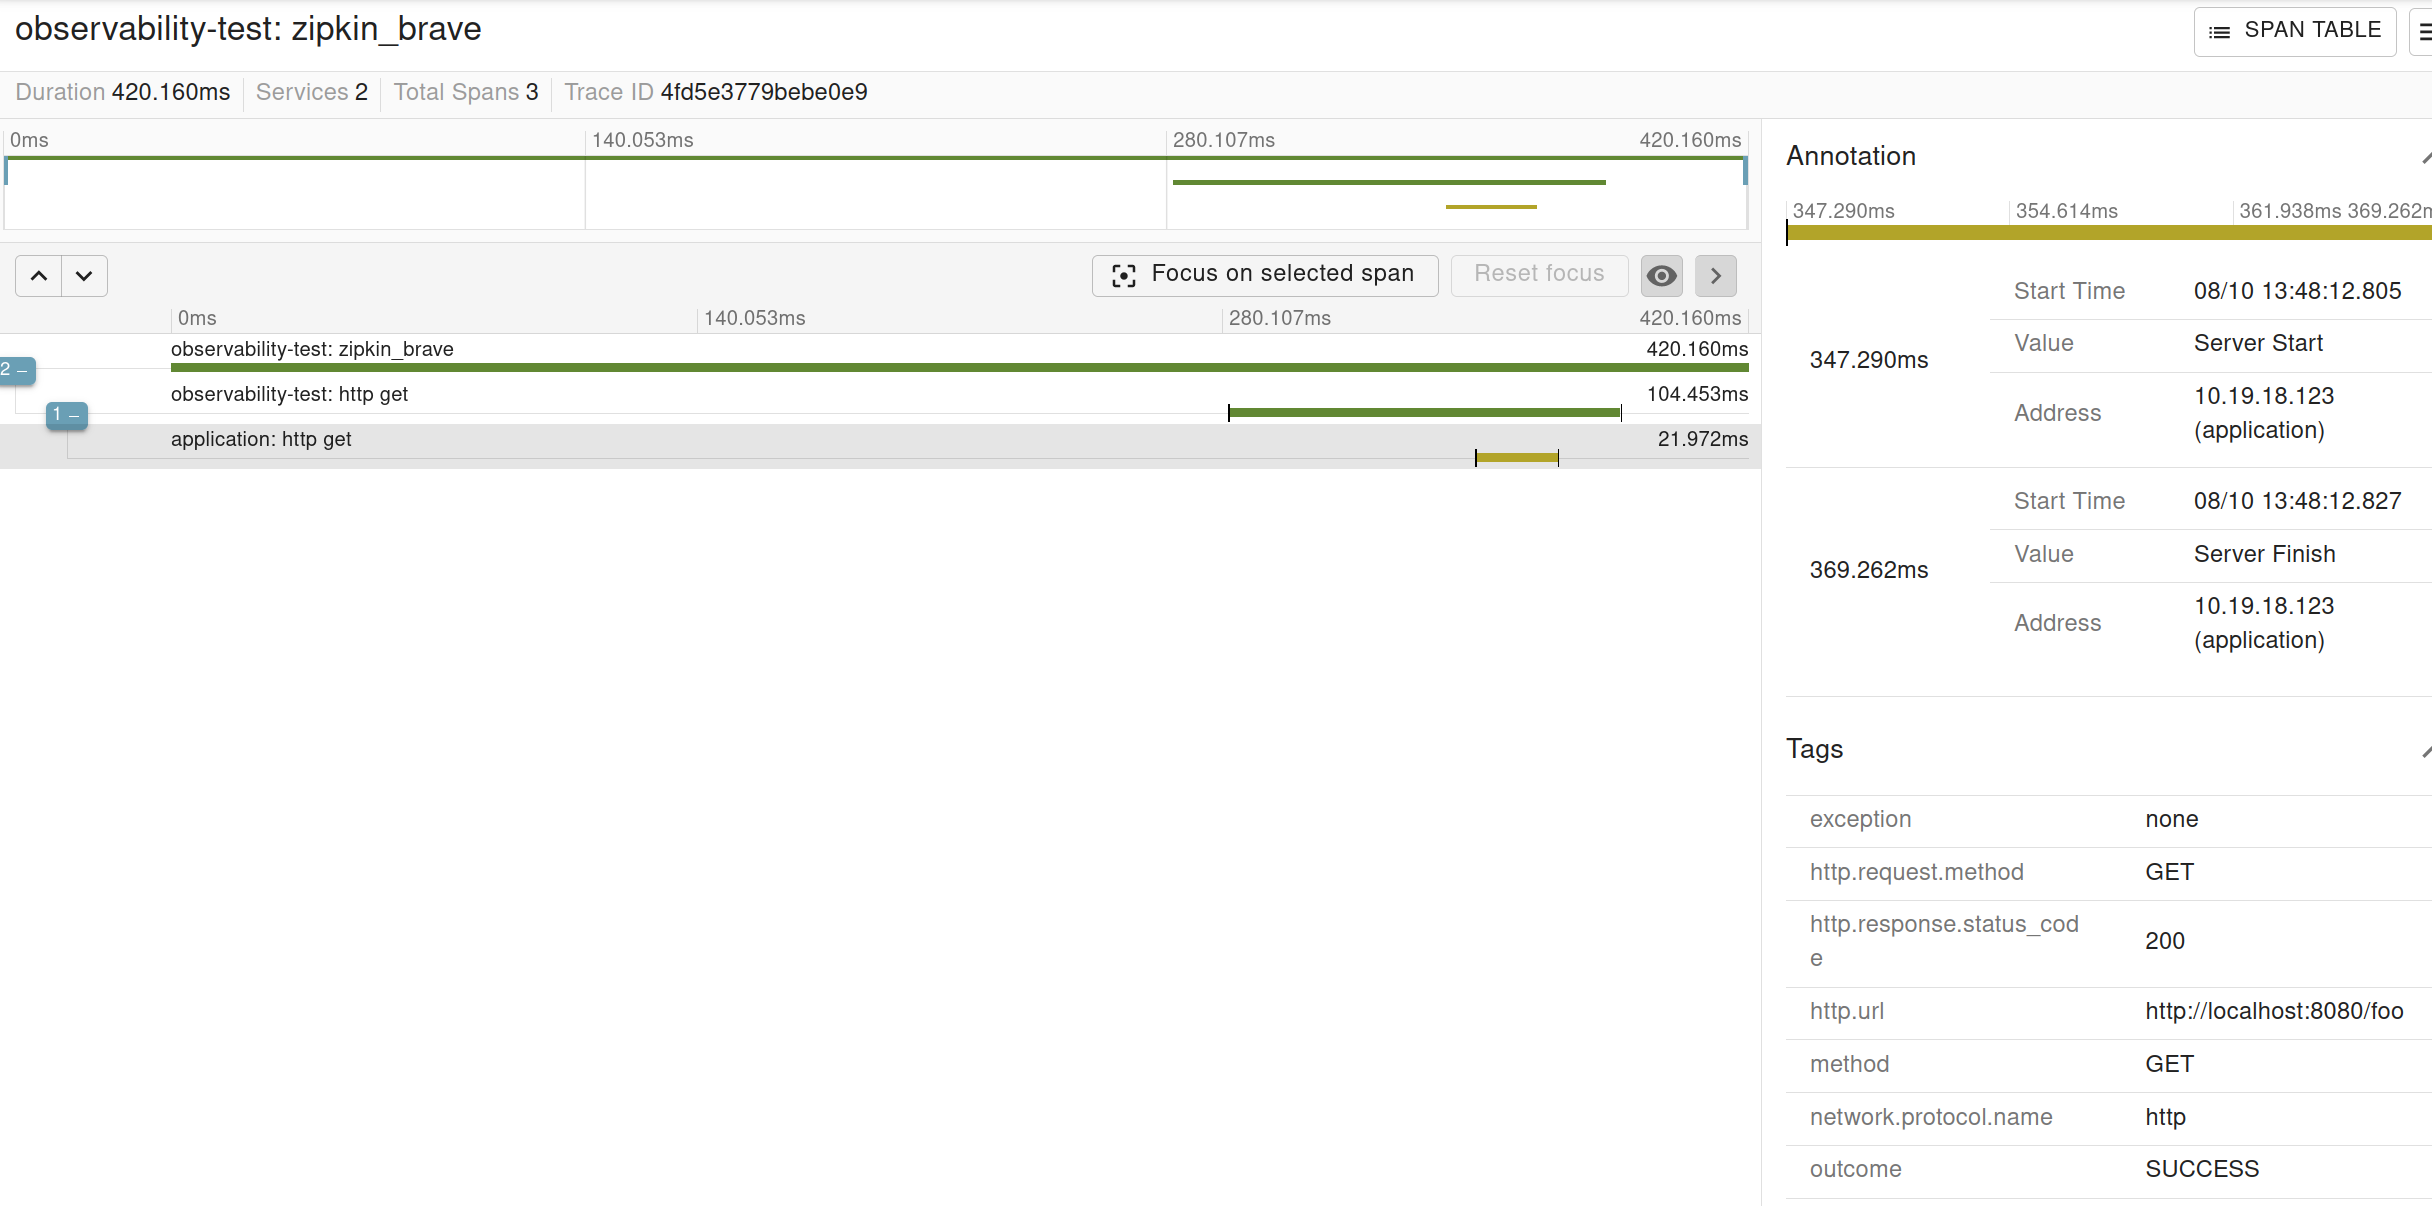
Task: Collapse the tree node labeled 1
Action: 66,414
